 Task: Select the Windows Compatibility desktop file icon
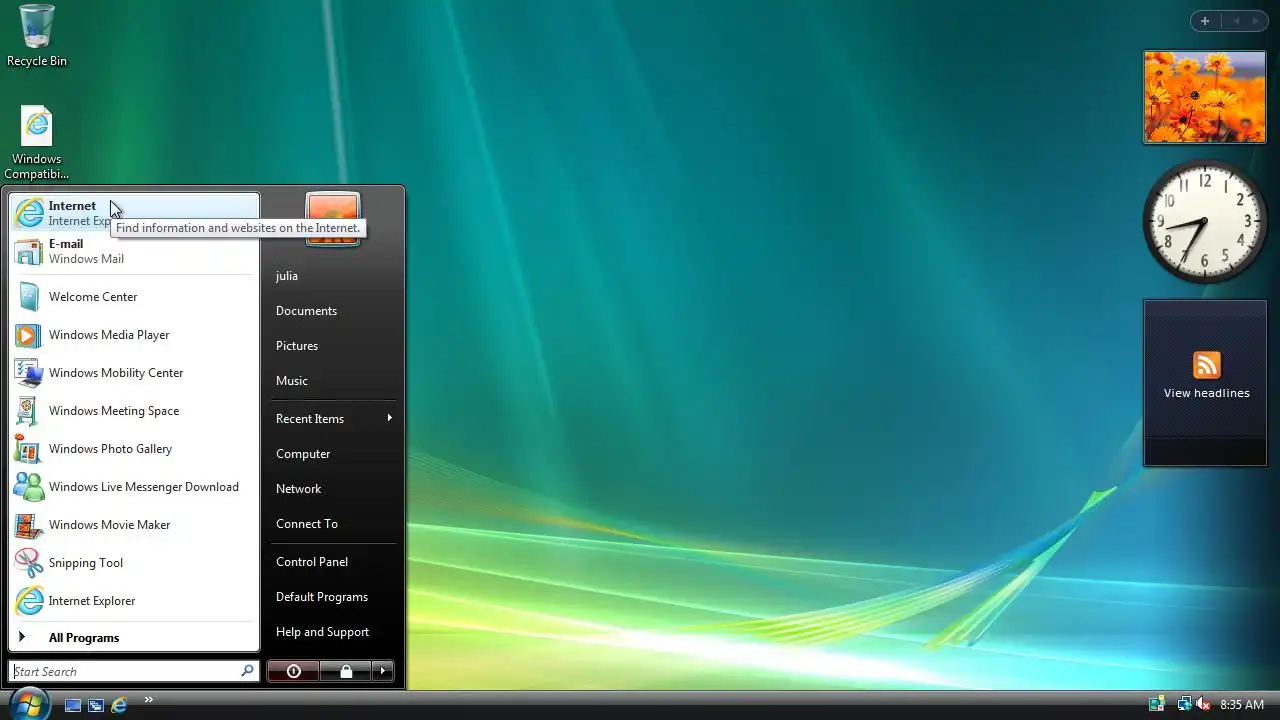[37, 143]
